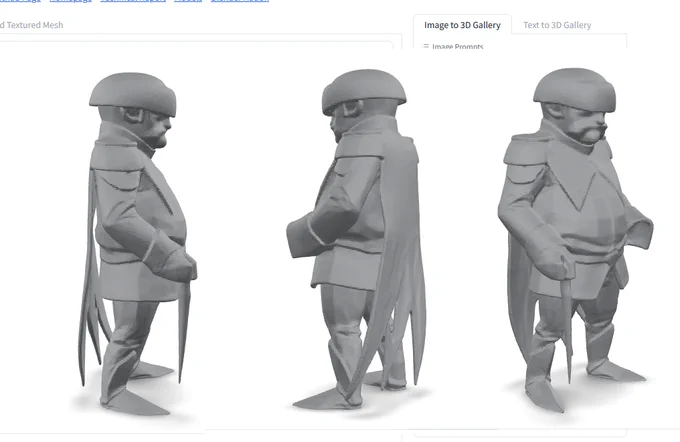Click the Image Prompts label

458,46
